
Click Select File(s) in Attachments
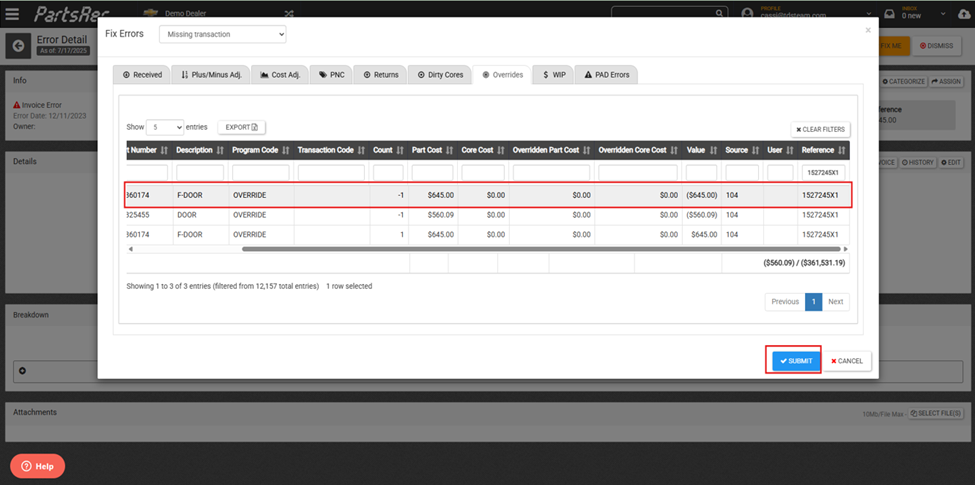pyautogui.click(x=936, y=413)
